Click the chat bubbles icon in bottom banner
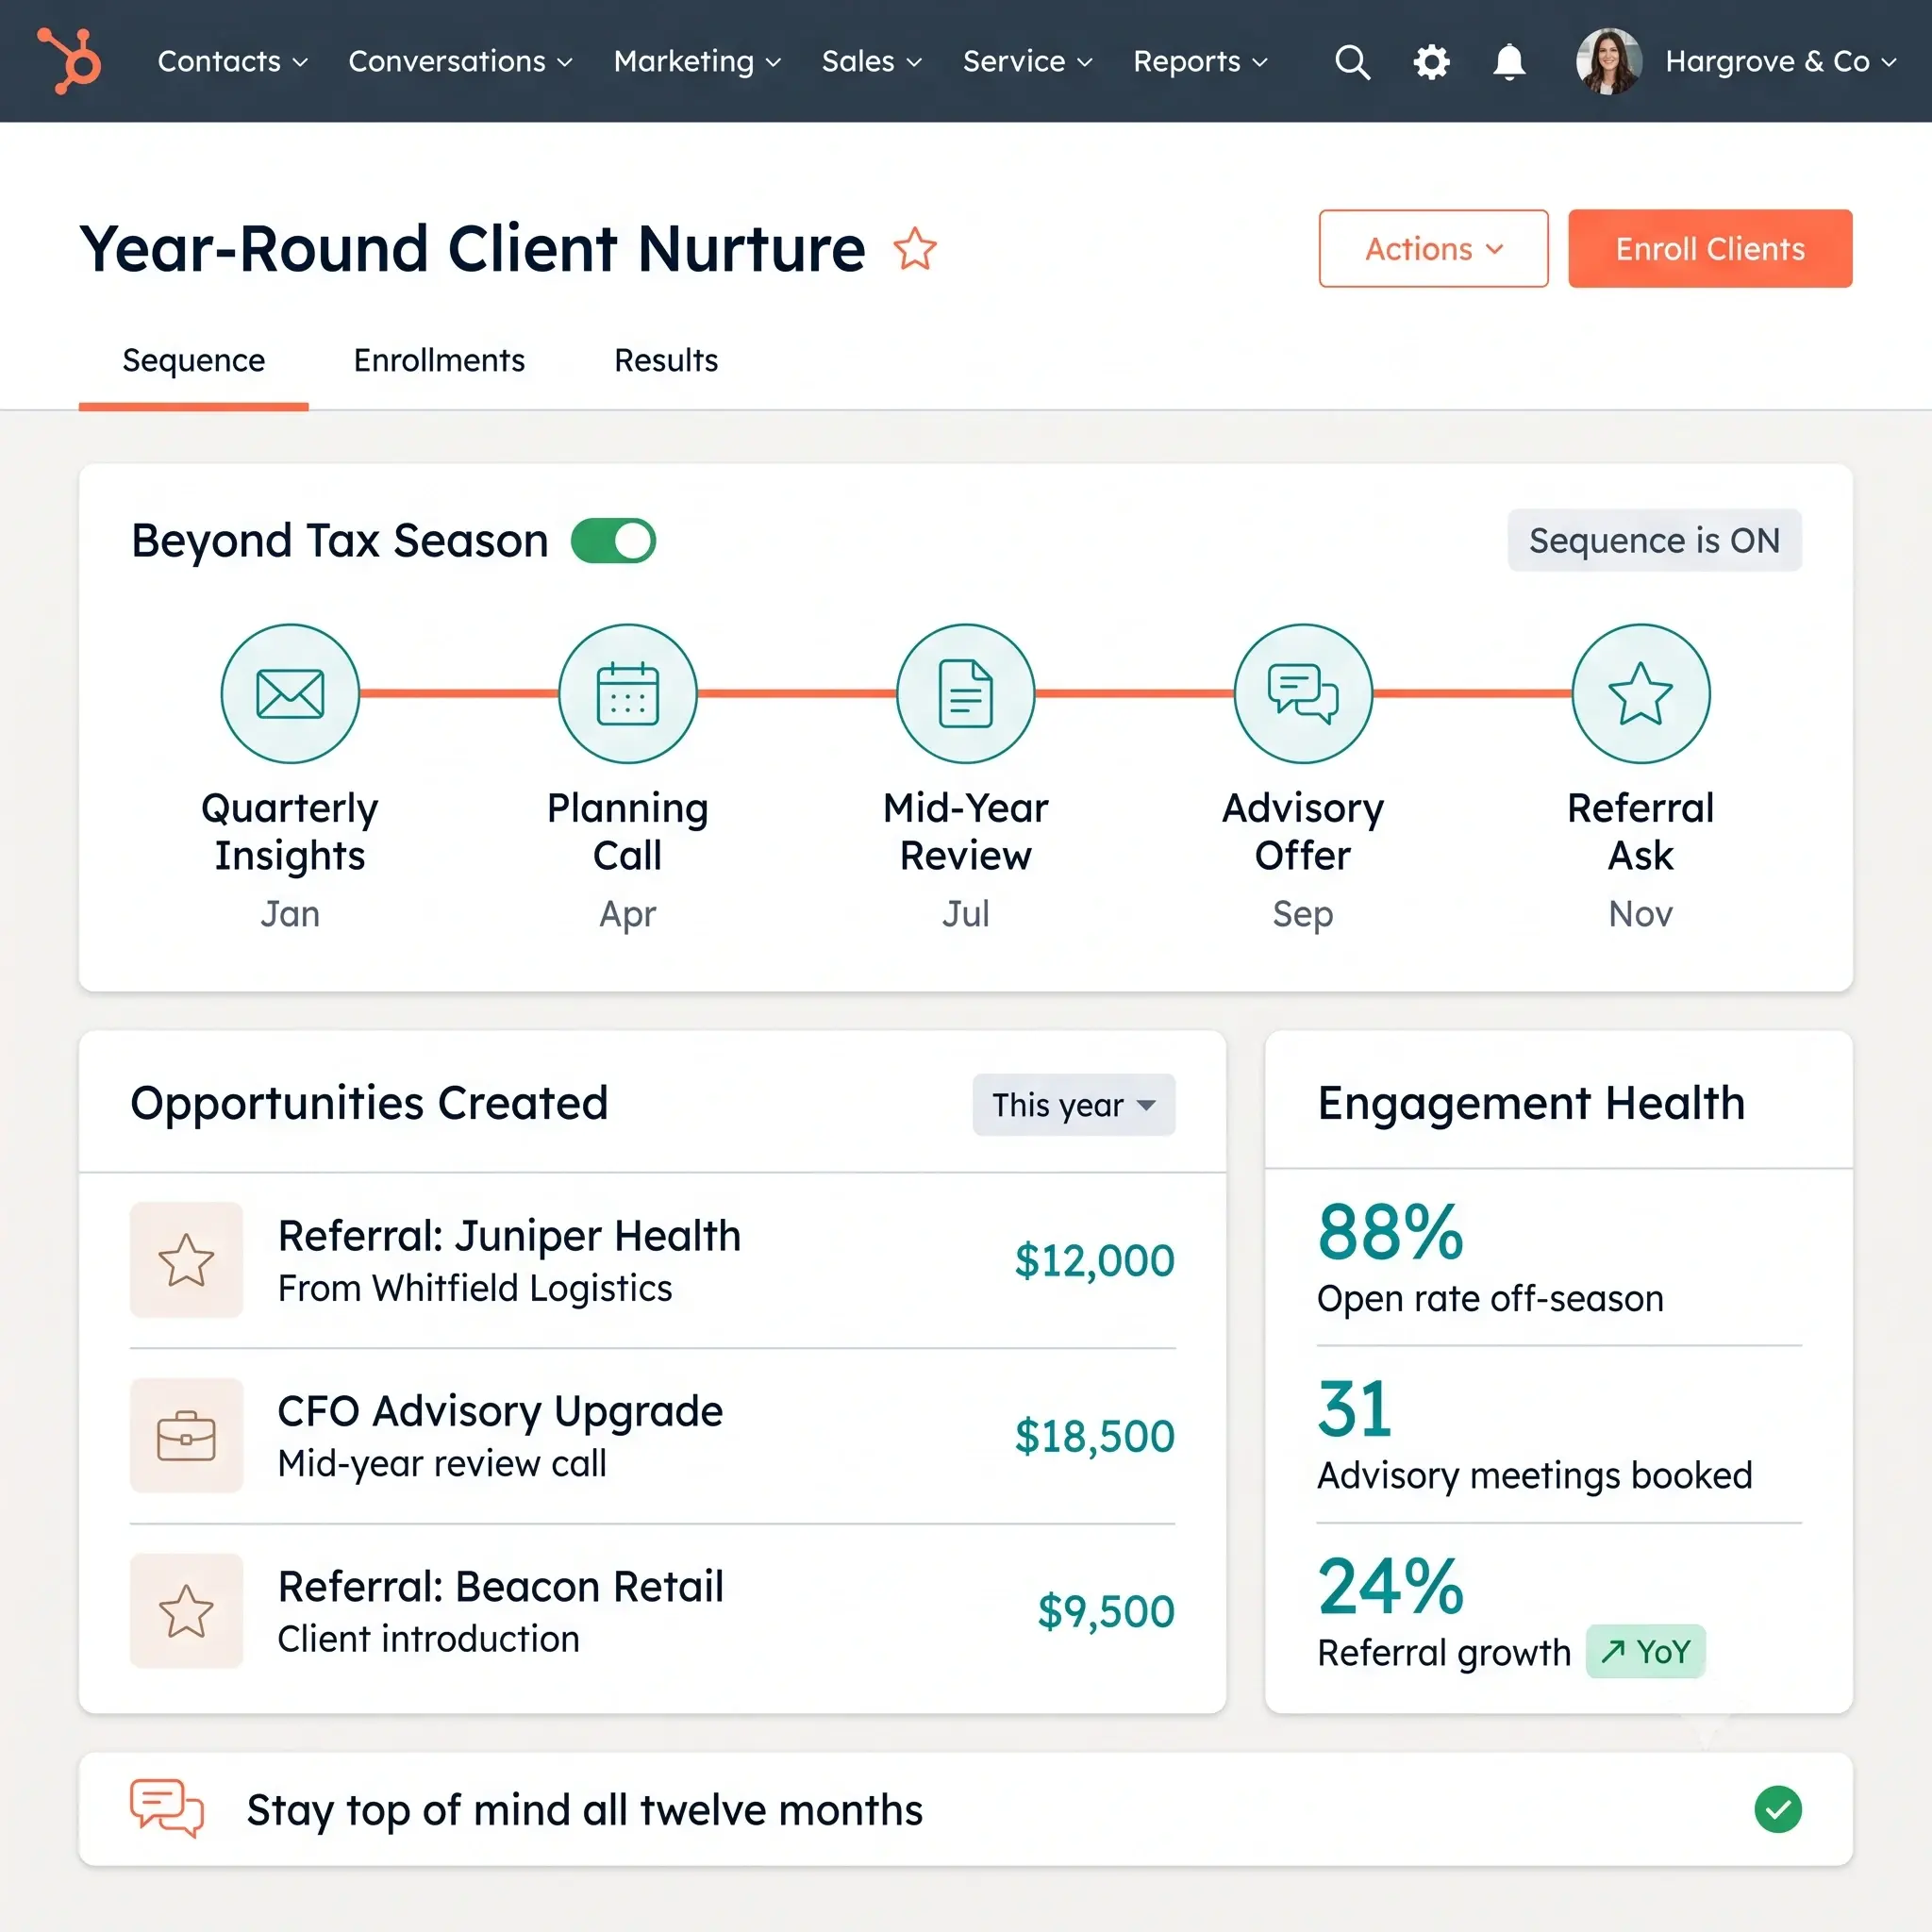This screenshot has width=1932, height=1932. (x=167, y=1808)
